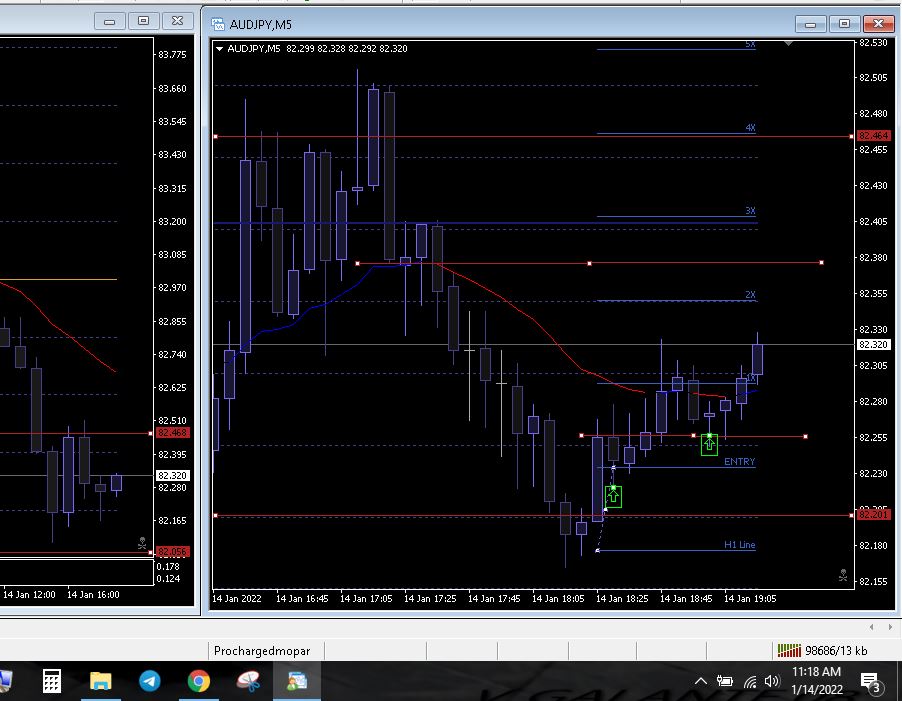Open File Explorer from the taskbar
The image size is (902, 701).
point(101,681)
